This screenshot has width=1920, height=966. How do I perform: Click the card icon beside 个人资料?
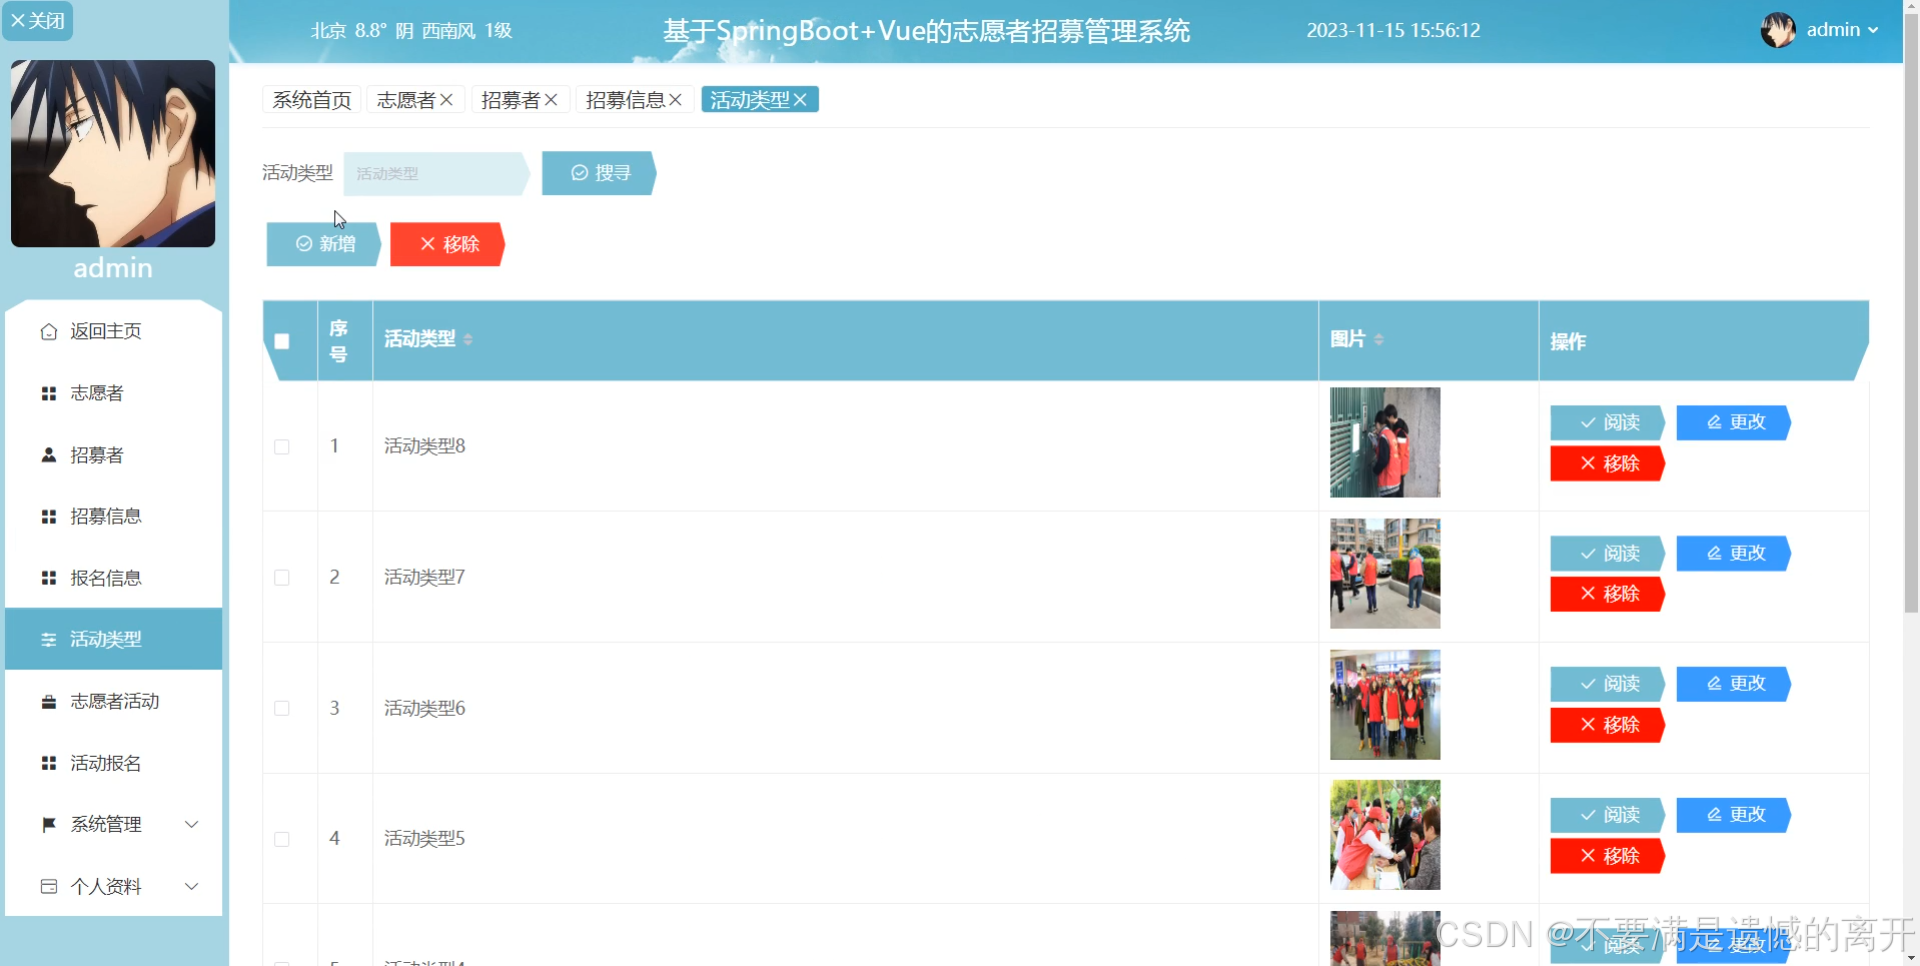(x=48, y=886)
